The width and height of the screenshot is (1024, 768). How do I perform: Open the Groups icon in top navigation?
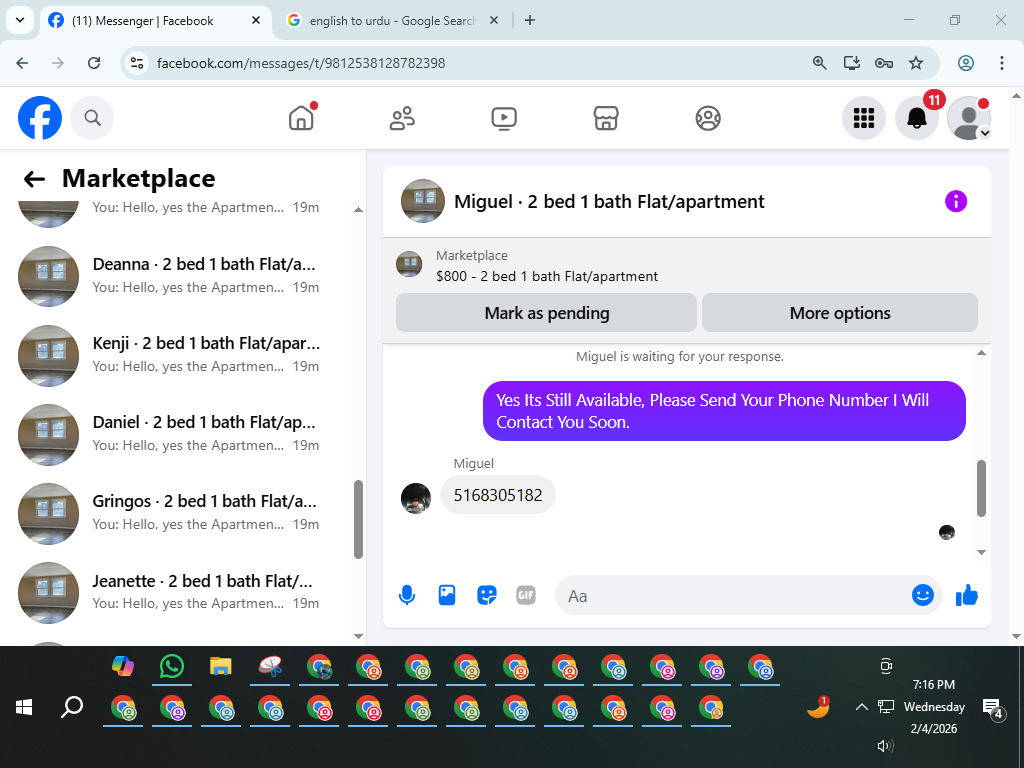[x=708, y=118]
